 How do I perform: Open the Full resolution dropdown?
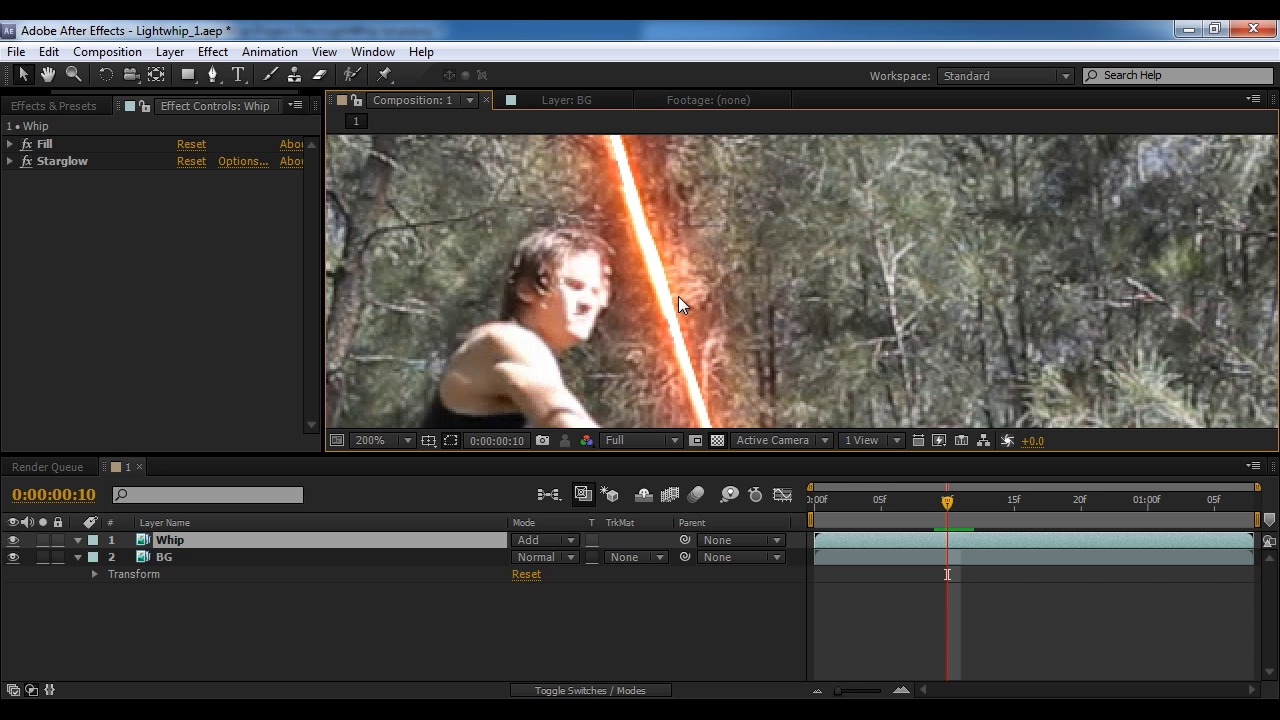[641, 440]
